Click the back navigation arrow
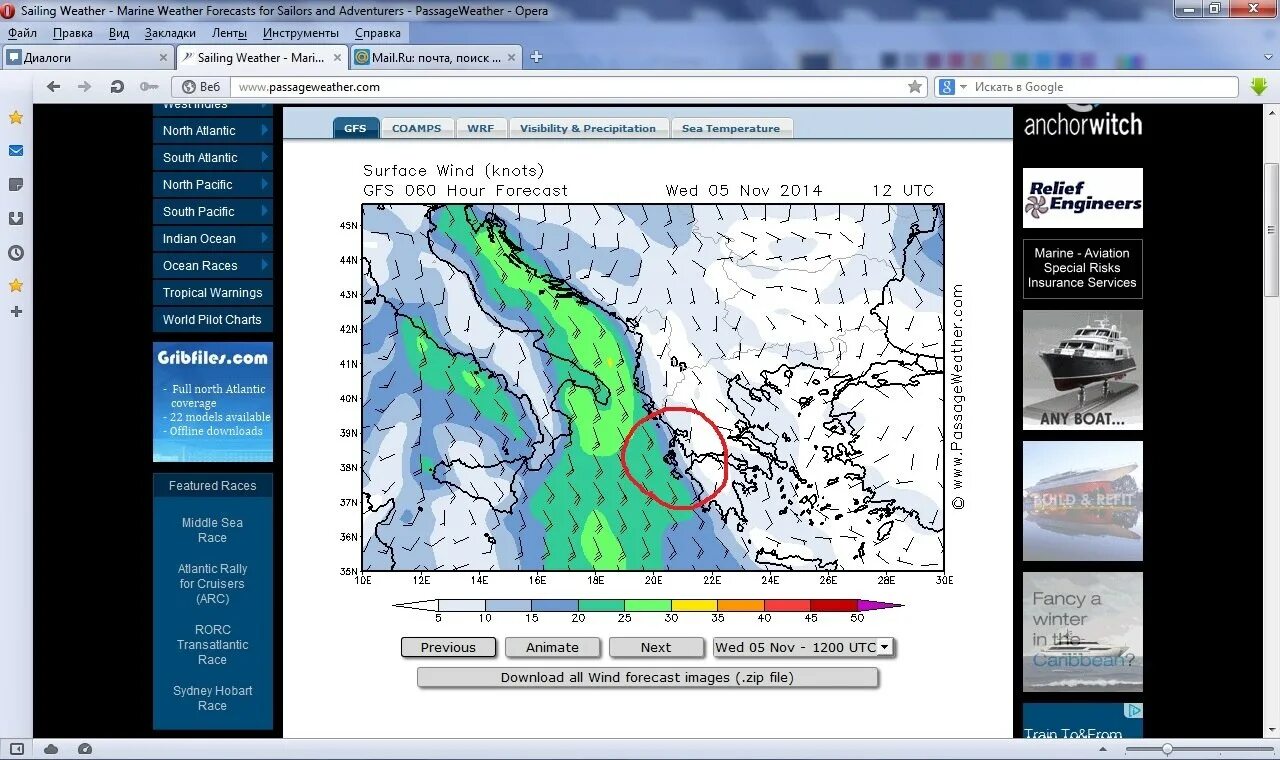 (53, 86)
